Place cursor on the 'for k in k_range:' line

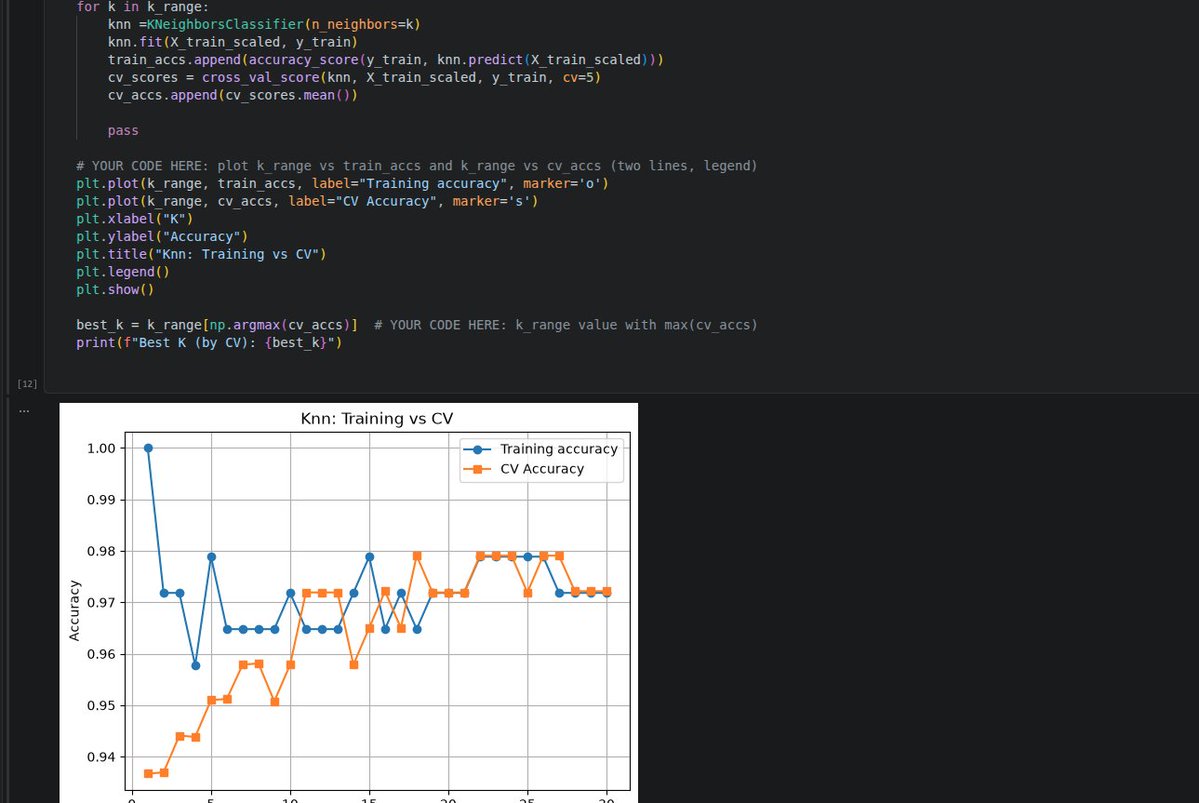pyautogui.click(x=143, y=7)
